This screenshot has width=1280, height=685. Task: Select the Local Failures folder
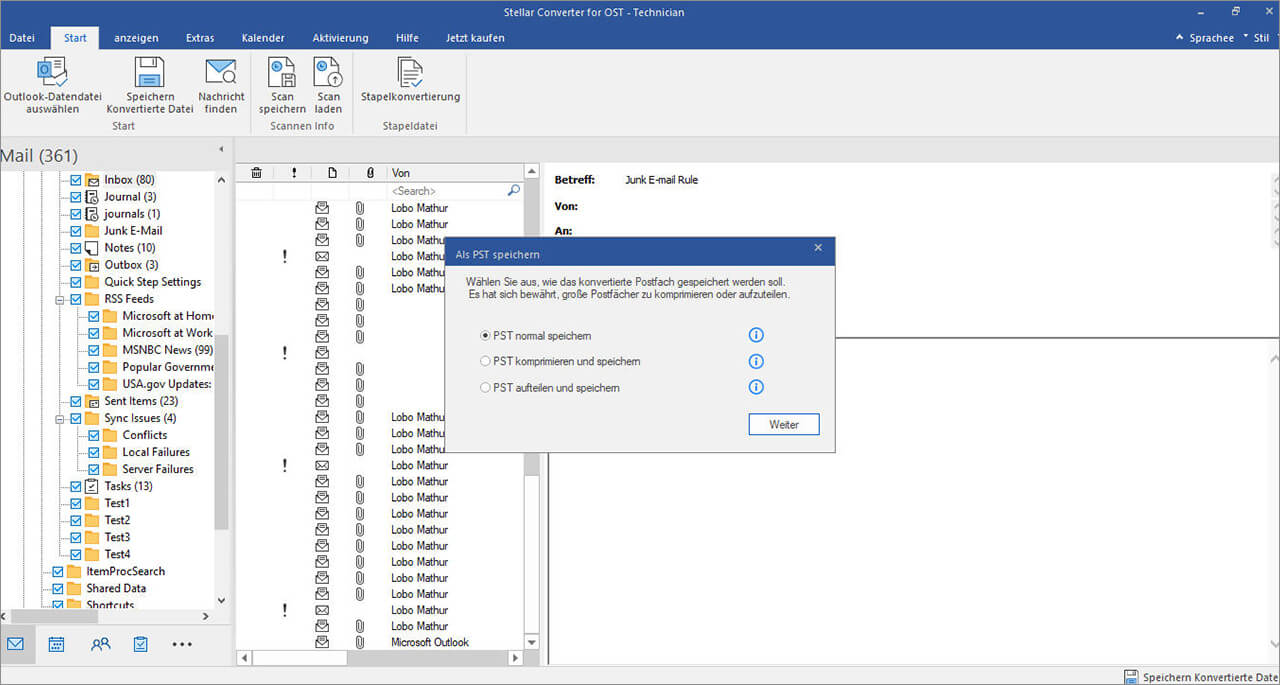click(156, 452)
